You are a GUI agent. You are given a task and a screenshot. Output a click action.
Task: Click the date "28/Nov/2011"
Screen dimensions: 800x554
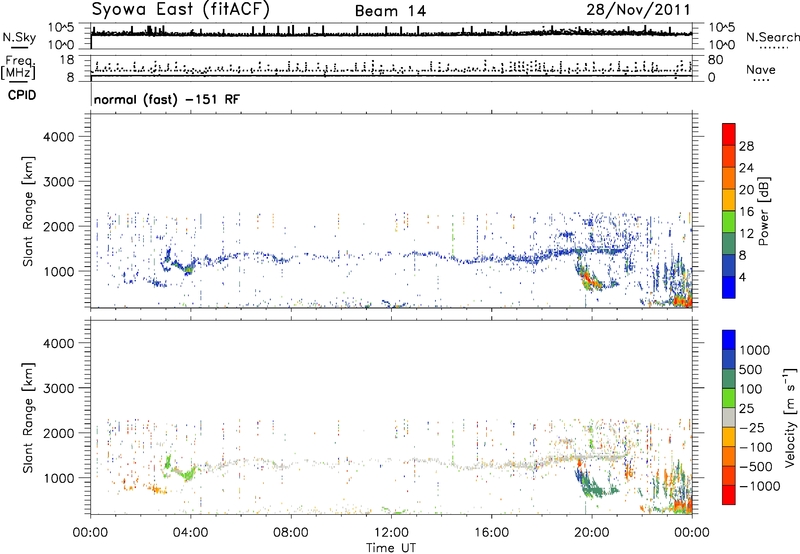638,10
